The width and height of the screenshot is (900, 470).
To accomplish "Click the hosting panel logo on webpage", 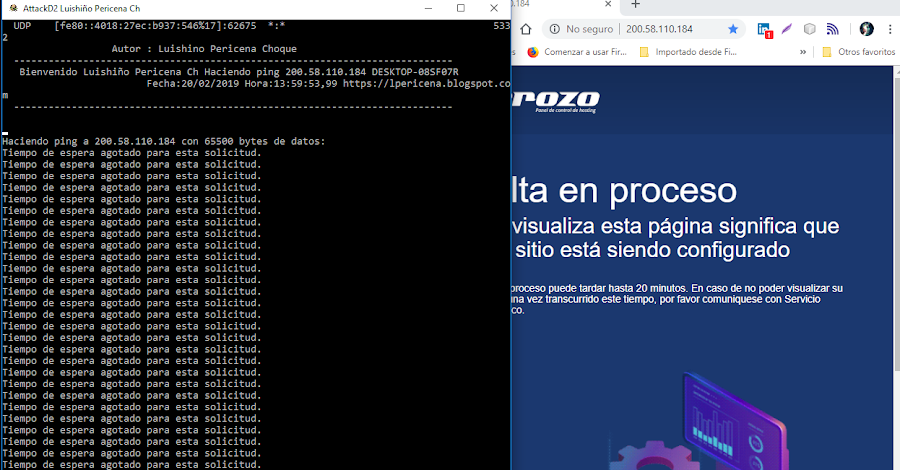I will [x=555, y=101].
